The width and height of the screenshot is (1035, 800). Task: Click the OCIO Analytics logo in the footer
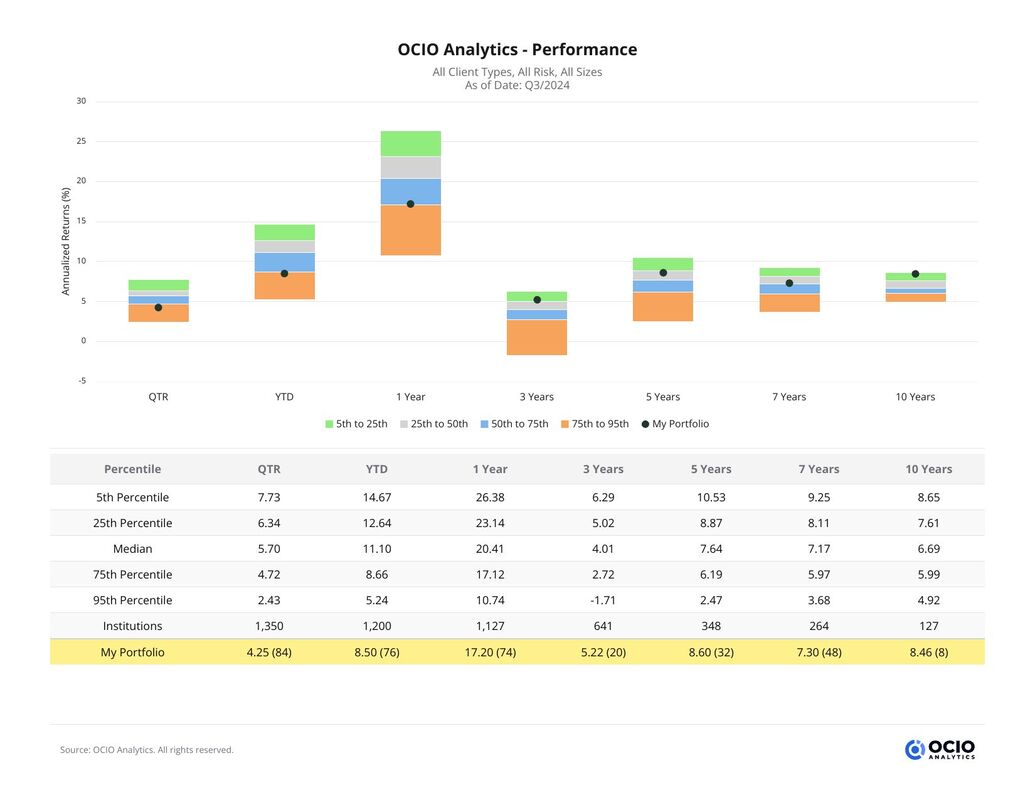(940, 749)
